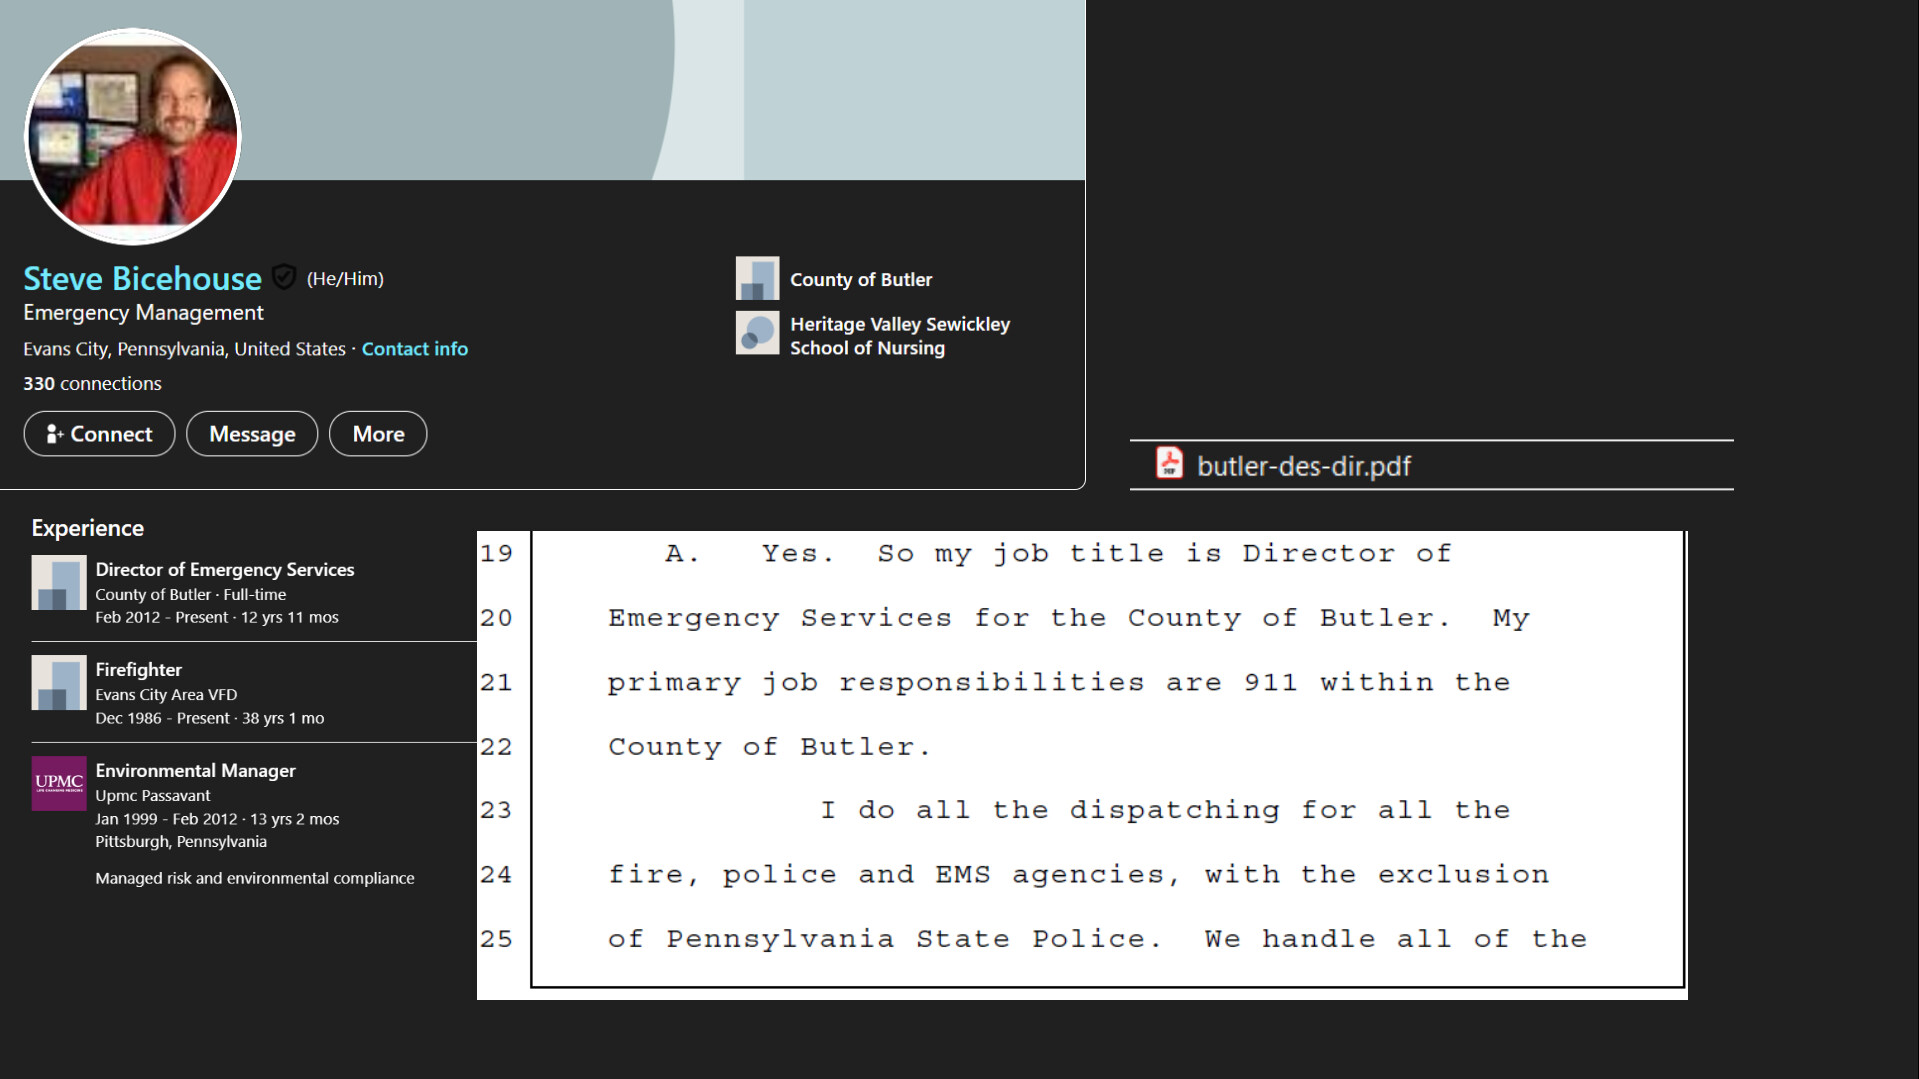Click the verification shield badge icon

point(284,277)
